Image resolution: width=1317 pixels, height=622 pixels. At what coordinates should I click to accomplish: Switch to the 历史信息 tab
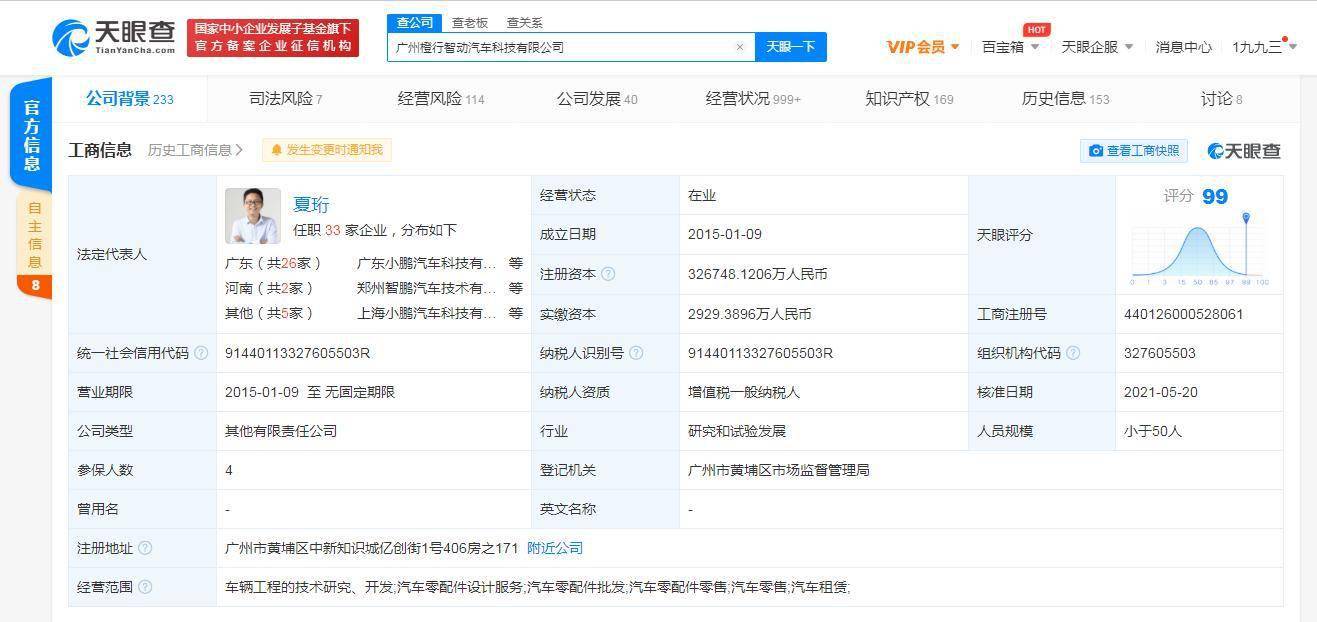[x=1065, y=99]
